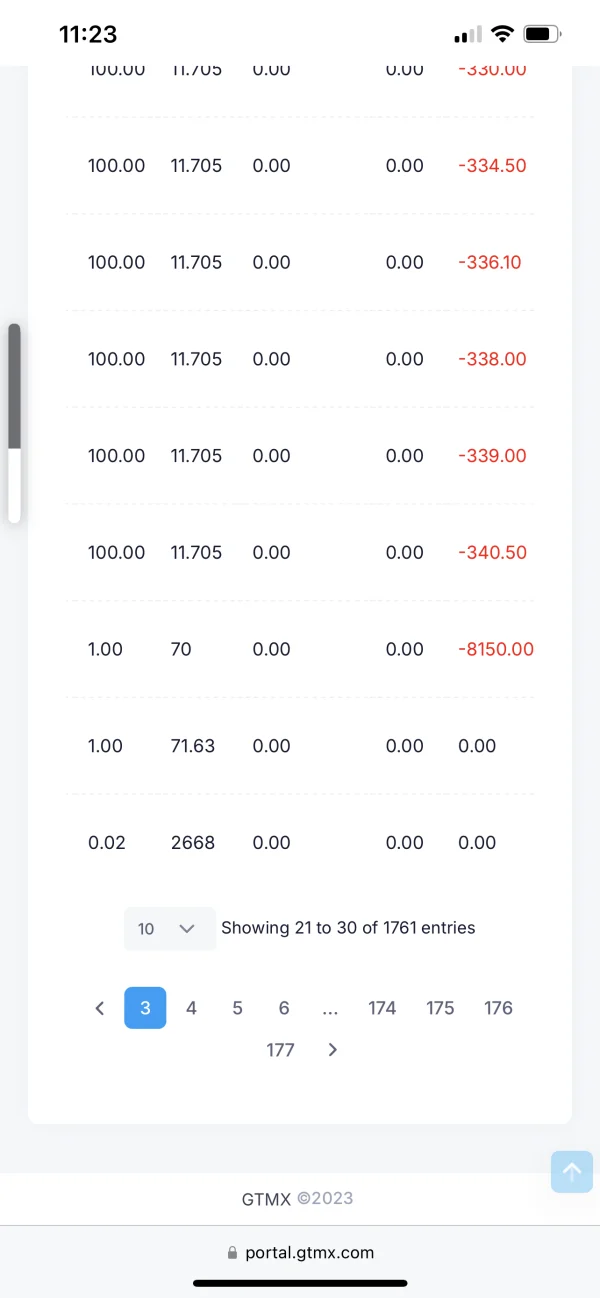600x1298 pixels.
Task: Open page 6 of entries
Action: [x=284, y=1008]
